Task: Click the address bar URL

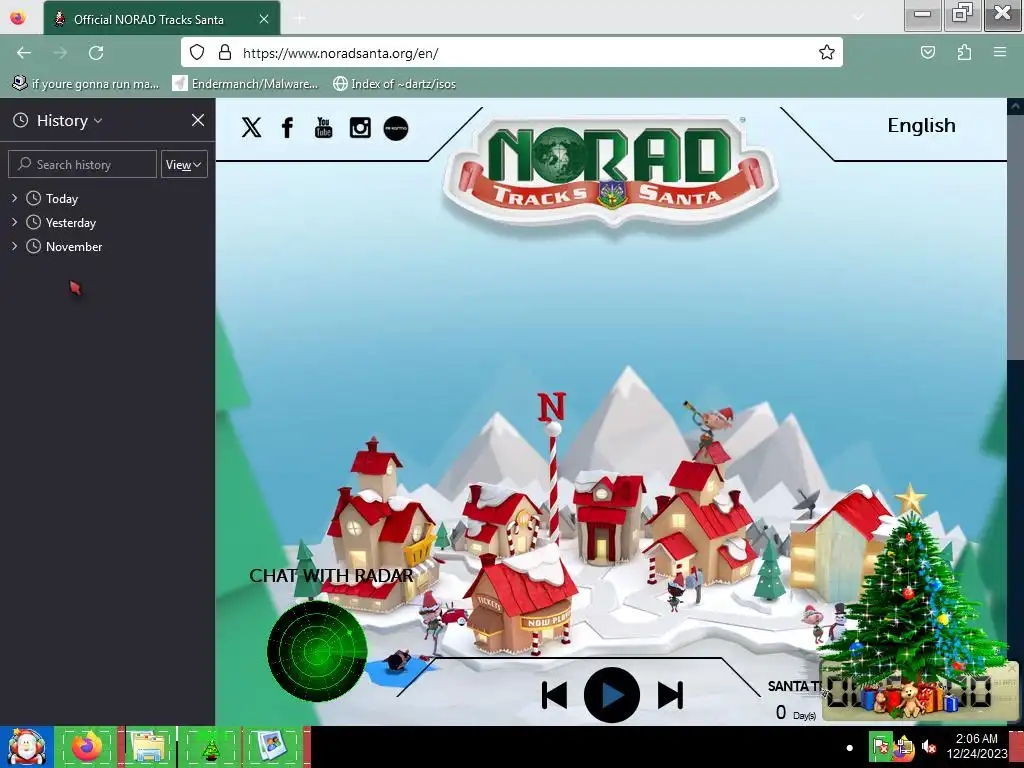Action: [340, 53]
